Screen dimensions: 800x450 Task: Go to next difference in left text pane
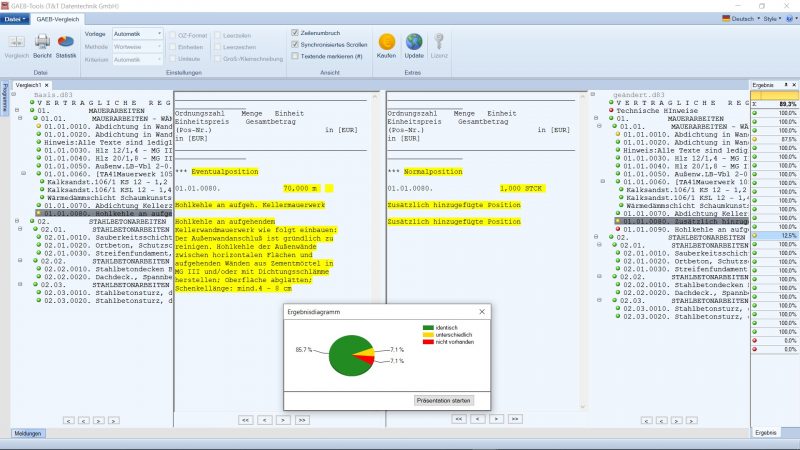point(283,420)
